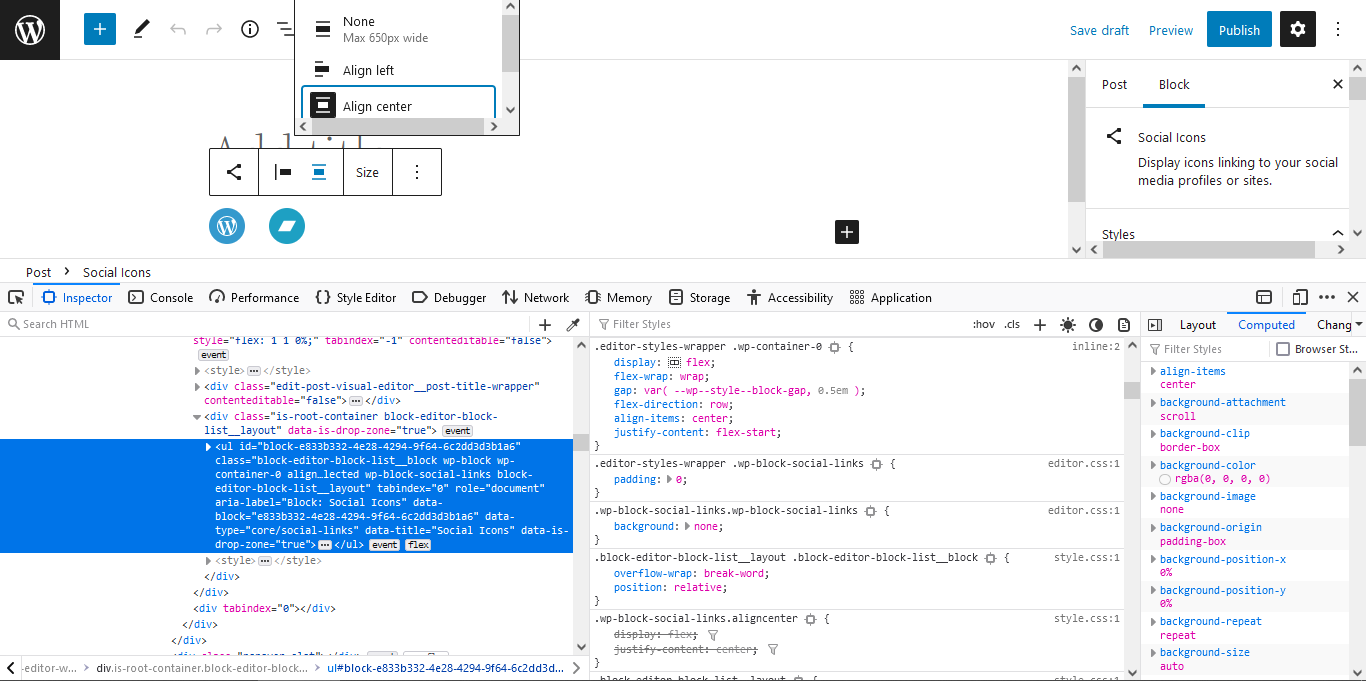
Task: Click the Preview button
Action: coord(1171,30)
